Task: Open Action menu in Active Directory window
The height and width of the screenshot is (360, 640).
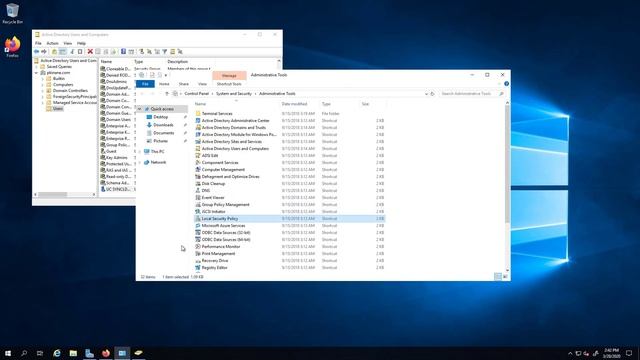Action: [52, 43]
